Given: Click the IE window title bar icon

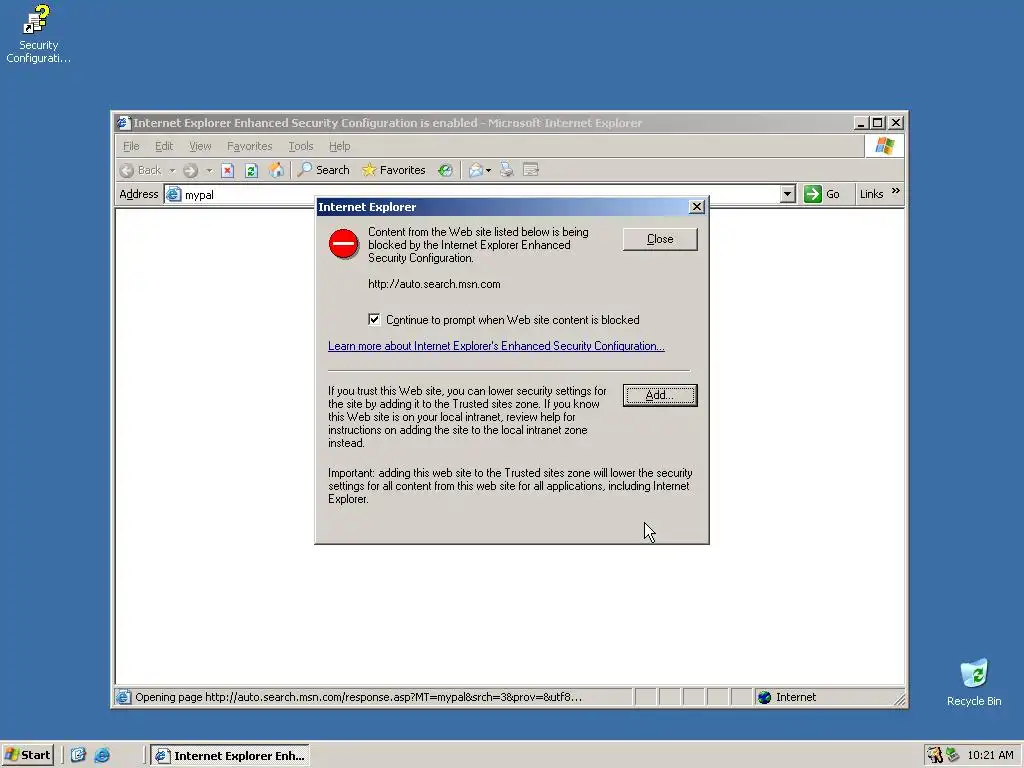Looking at the screenshot, I should click(x=123, y=123).
